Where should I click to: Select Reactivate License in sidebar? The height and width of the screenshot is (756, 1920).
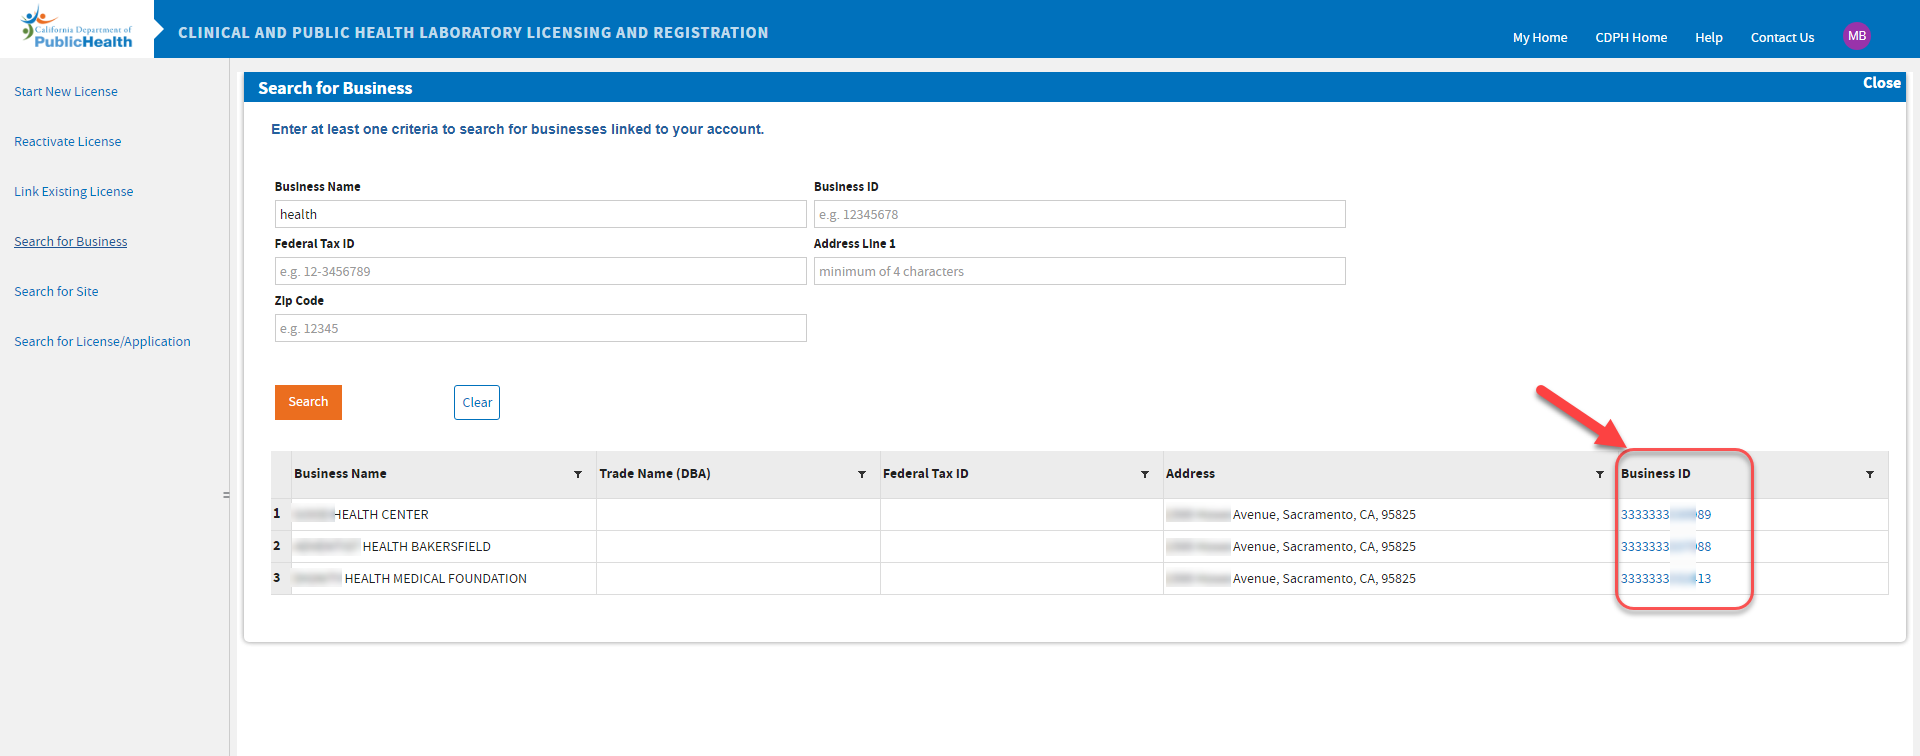coord(67,141)
